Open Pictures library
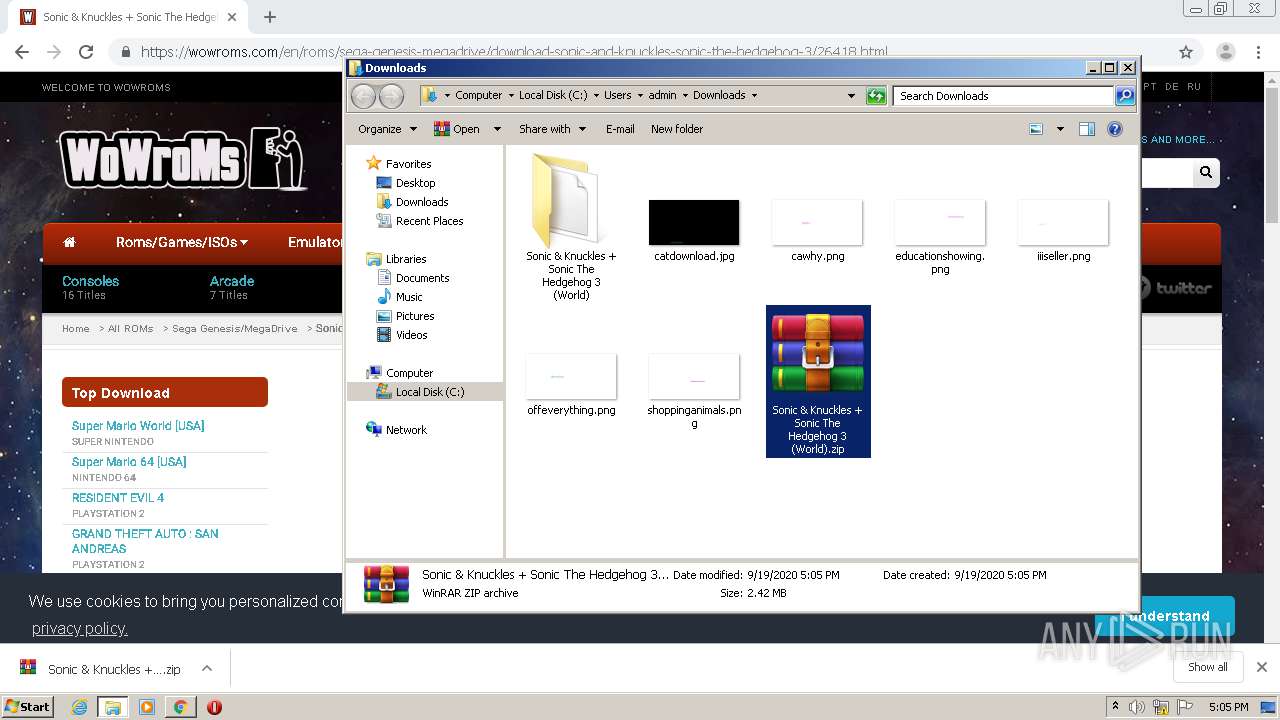This screenshot has width=1280, height=720. point(415,316)
